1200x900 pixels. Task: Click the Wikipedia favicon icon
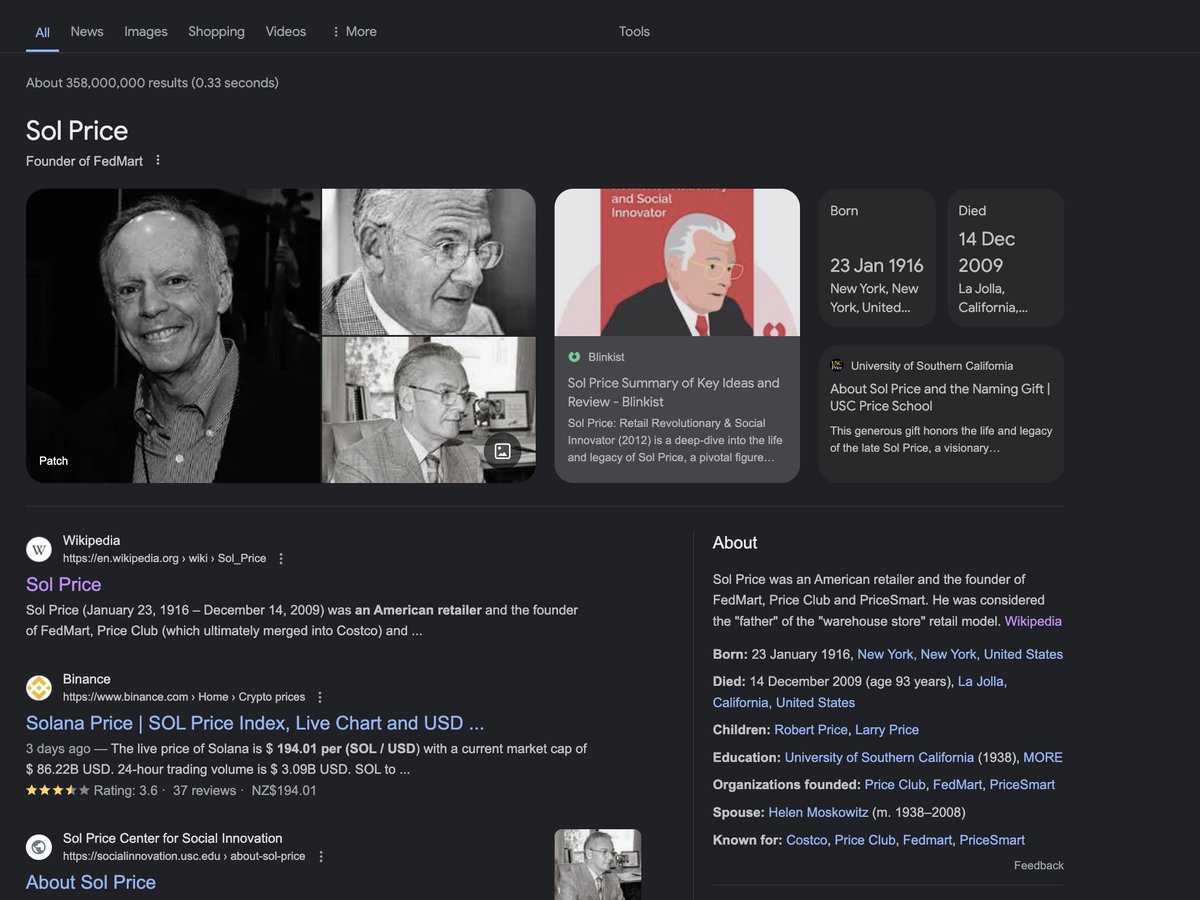coord(39,549)
